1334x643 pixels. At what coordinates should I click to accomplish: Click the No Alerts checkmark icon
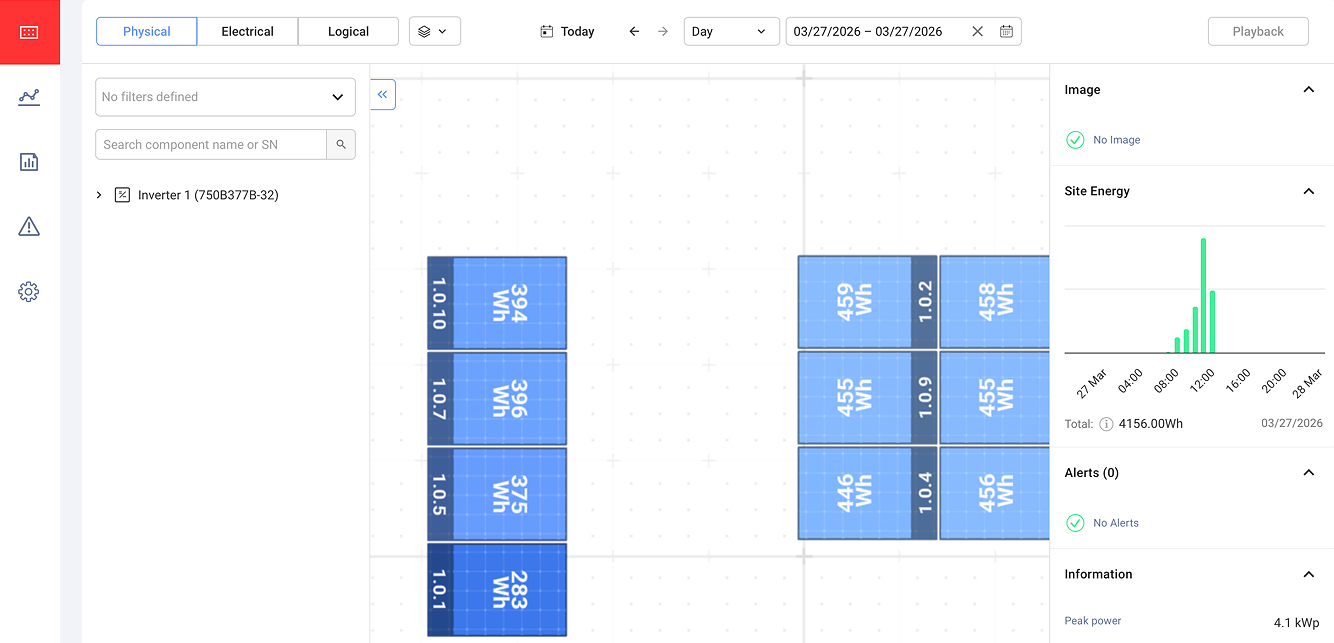click(1075, 523)
